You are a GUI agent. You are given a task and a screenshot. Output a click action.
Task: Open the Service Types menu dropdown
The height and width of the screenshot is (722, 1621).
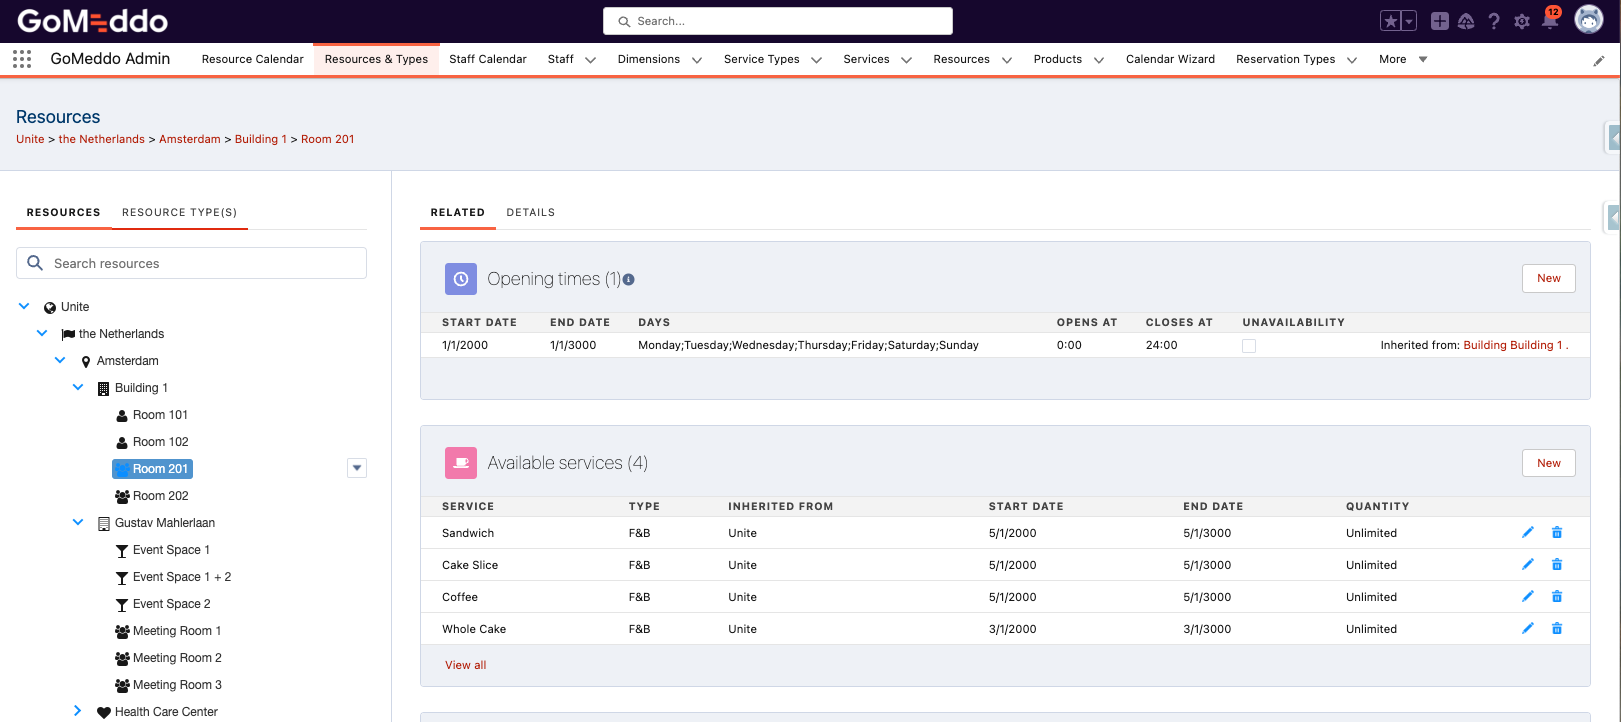(x=816, y=60)
